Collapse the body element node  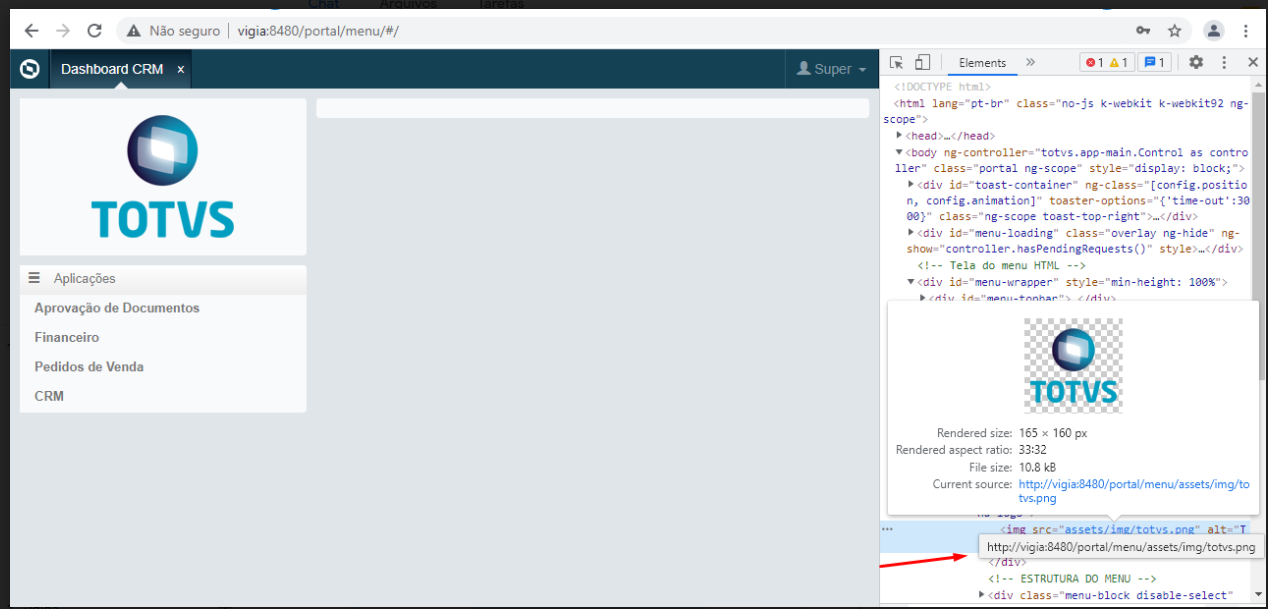[899, 152]
